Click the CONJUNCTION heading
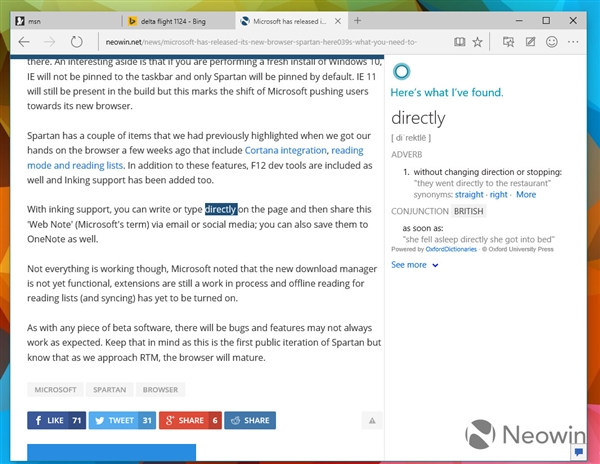Screen dimensions: 600x464 tap(420, 211)
